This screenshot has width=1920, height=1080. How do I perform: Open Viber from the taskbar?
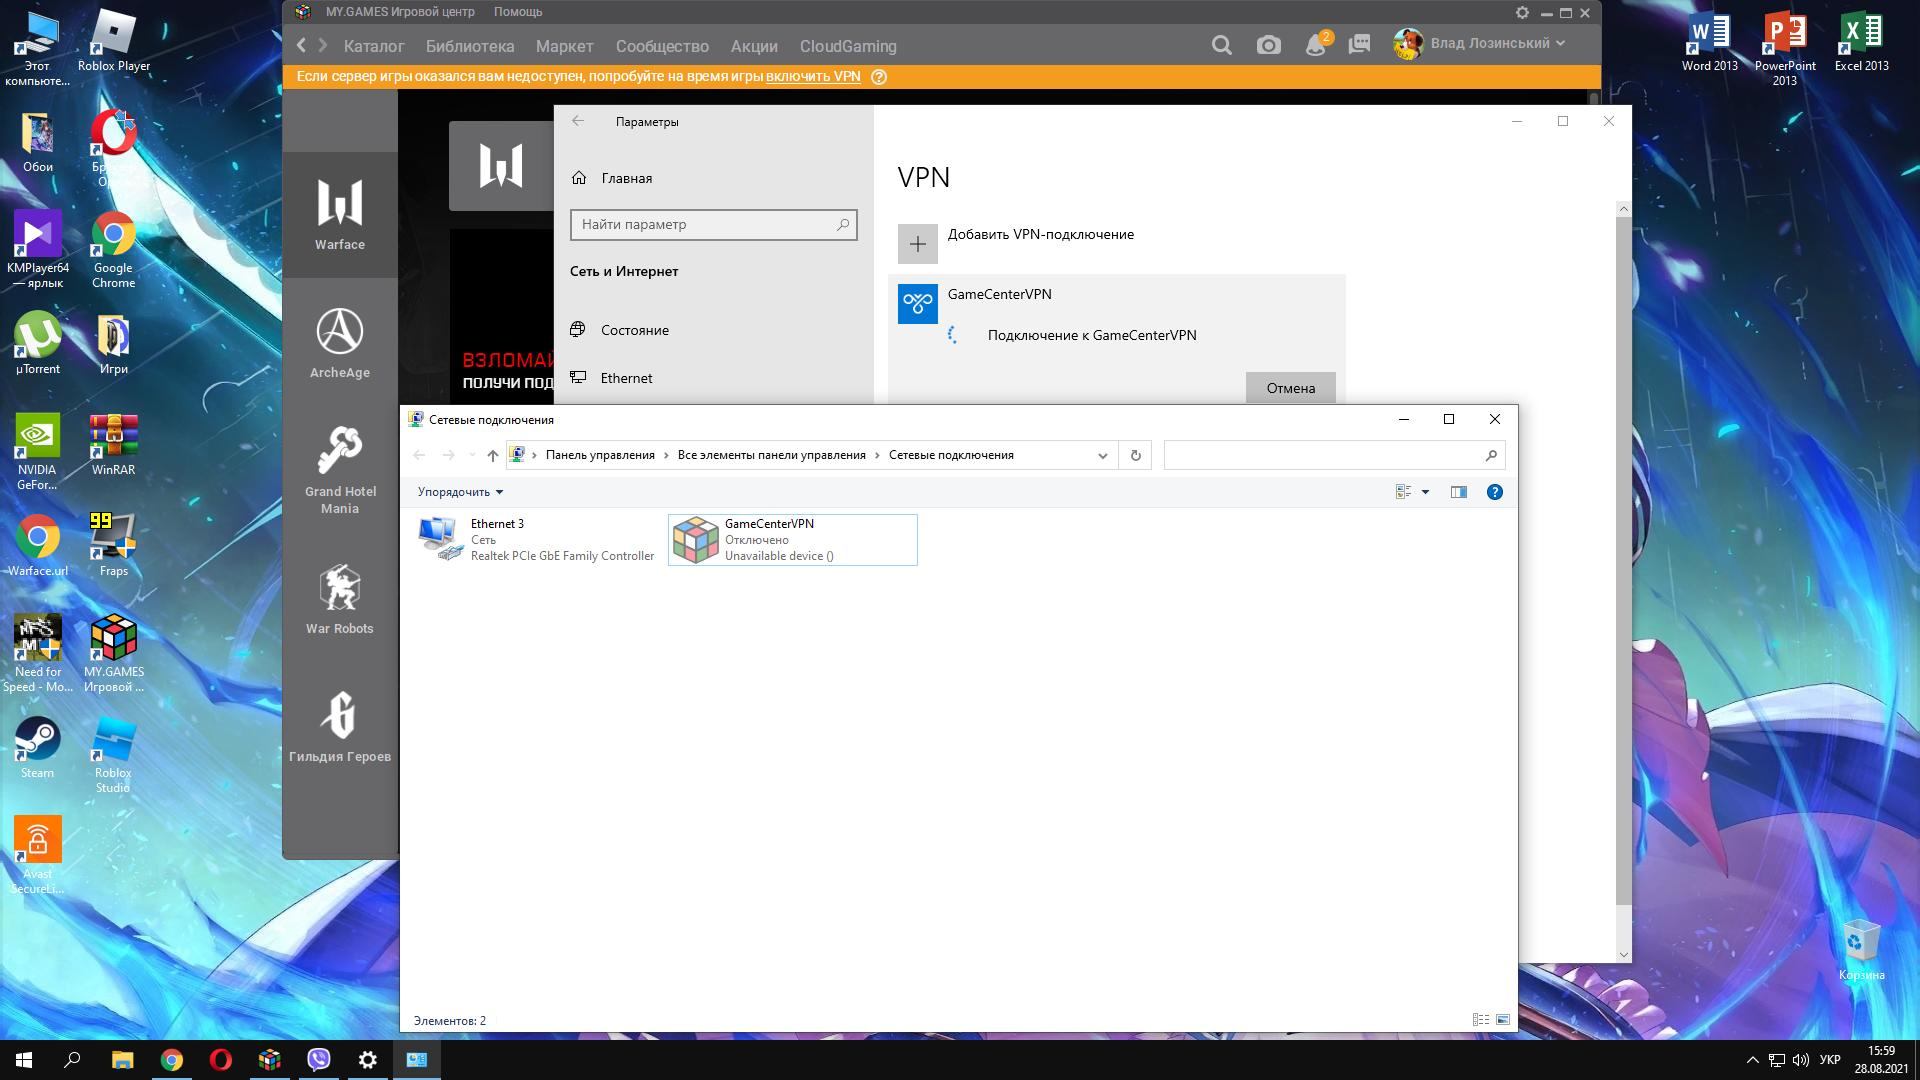319,1060
